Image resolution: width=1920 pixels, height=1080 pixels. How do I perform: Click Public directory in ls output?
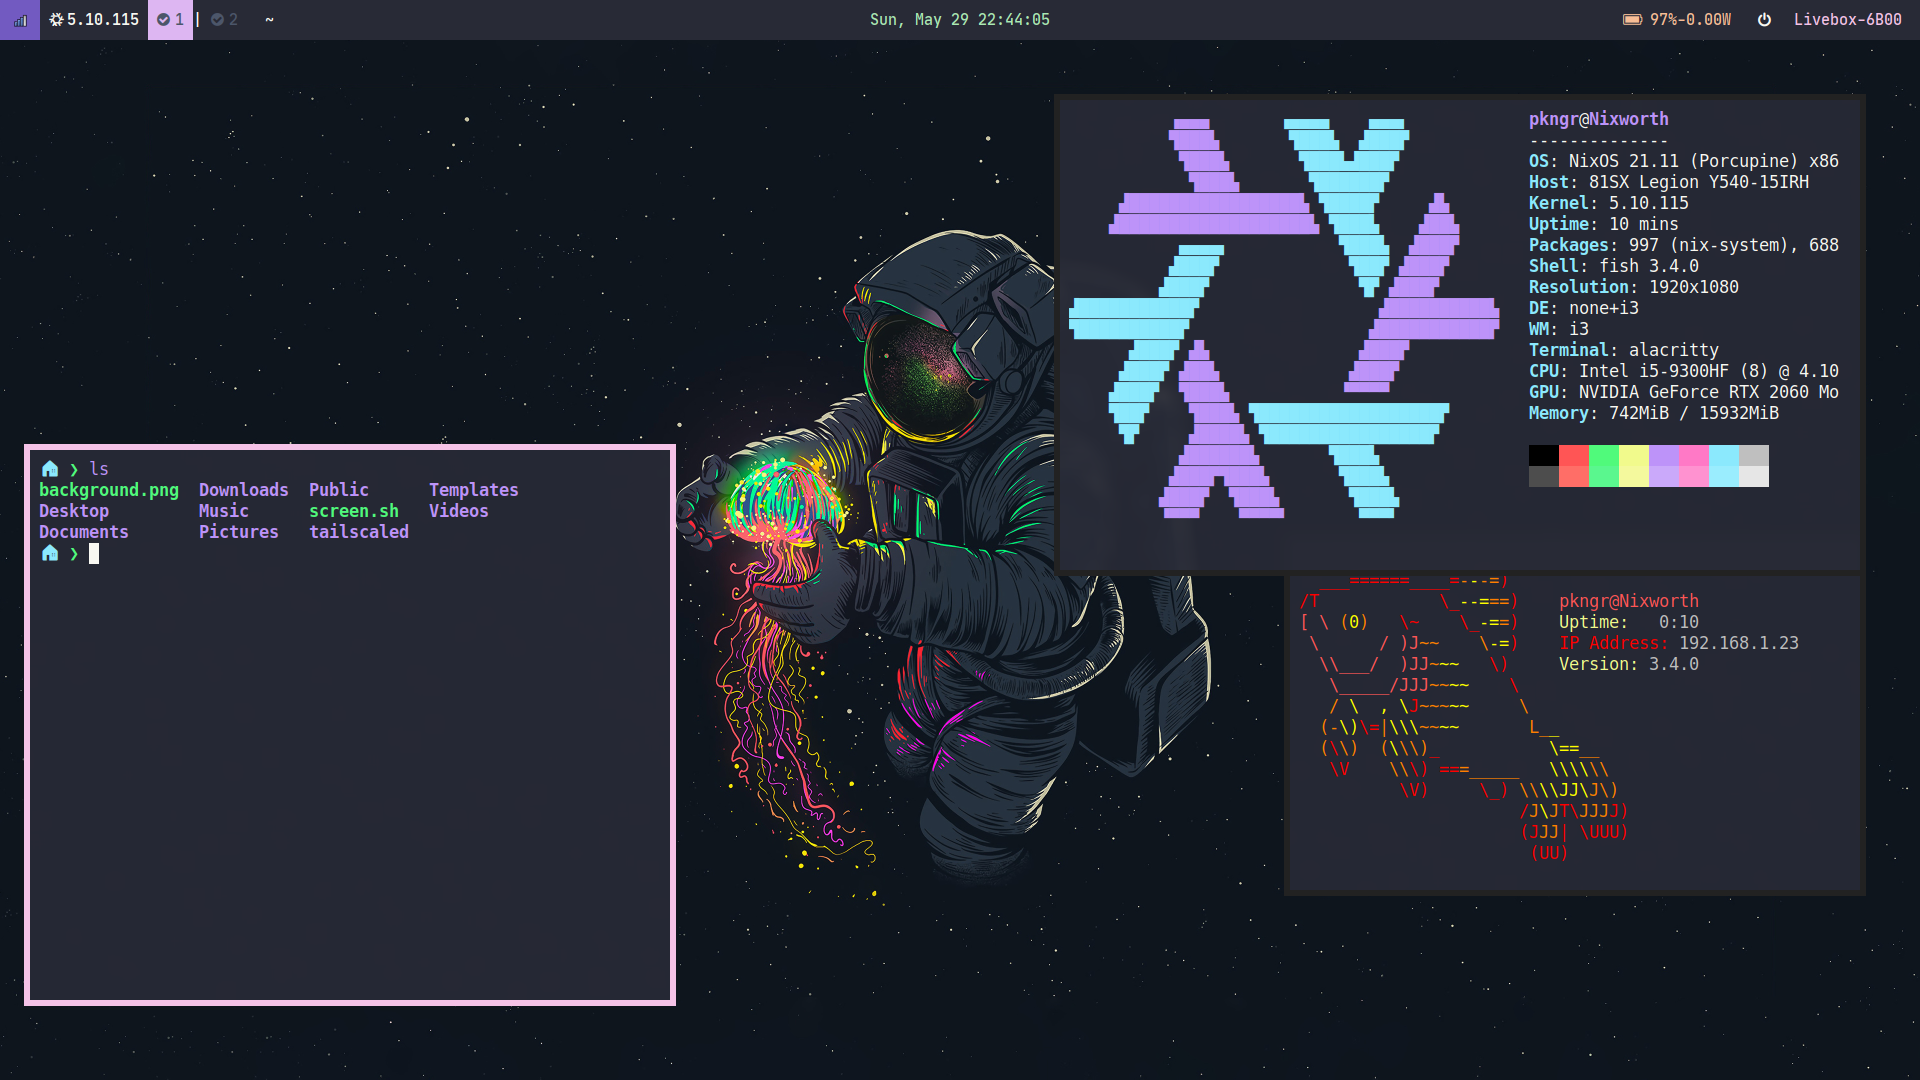(x=338, y=490)
